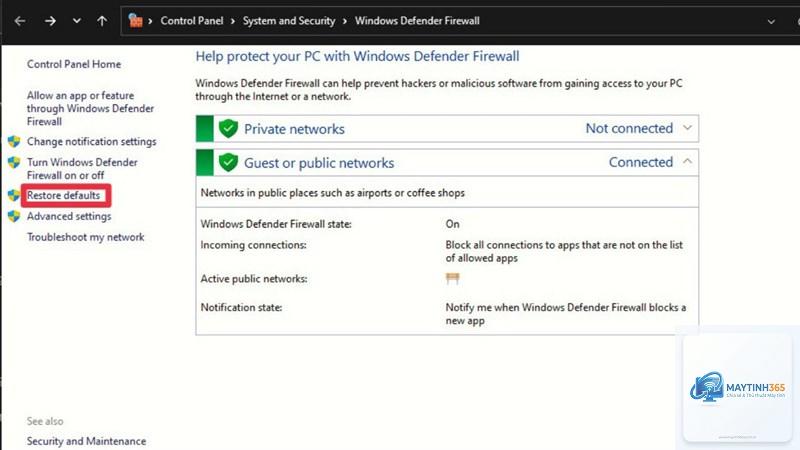Select Windows Defender Firewall breadcrumb segment
800x450 pixels.
click(417, 21)
